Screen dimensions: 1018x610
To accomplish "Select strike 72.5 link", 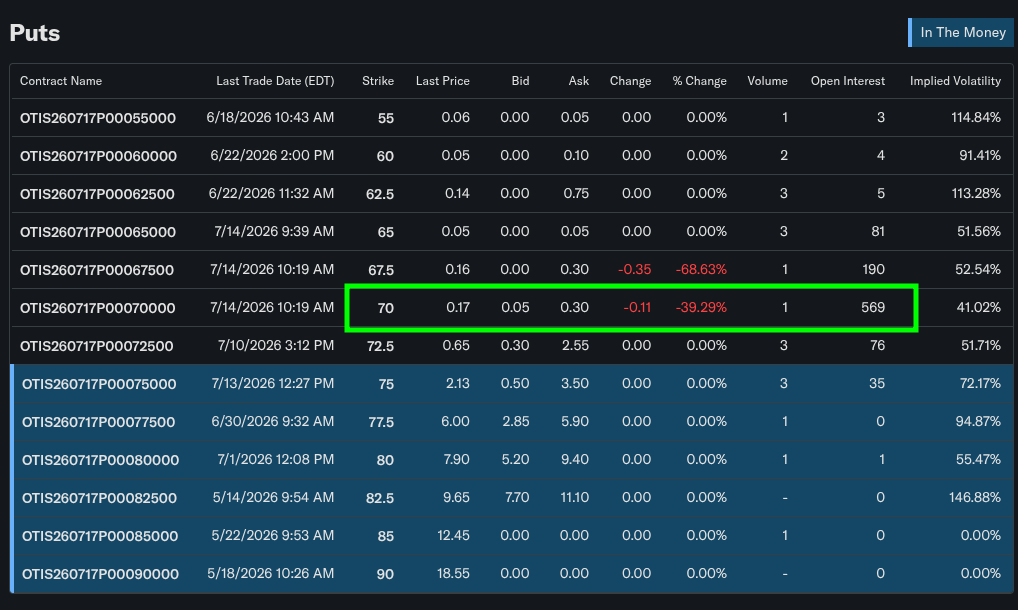I will coord(380,347).
